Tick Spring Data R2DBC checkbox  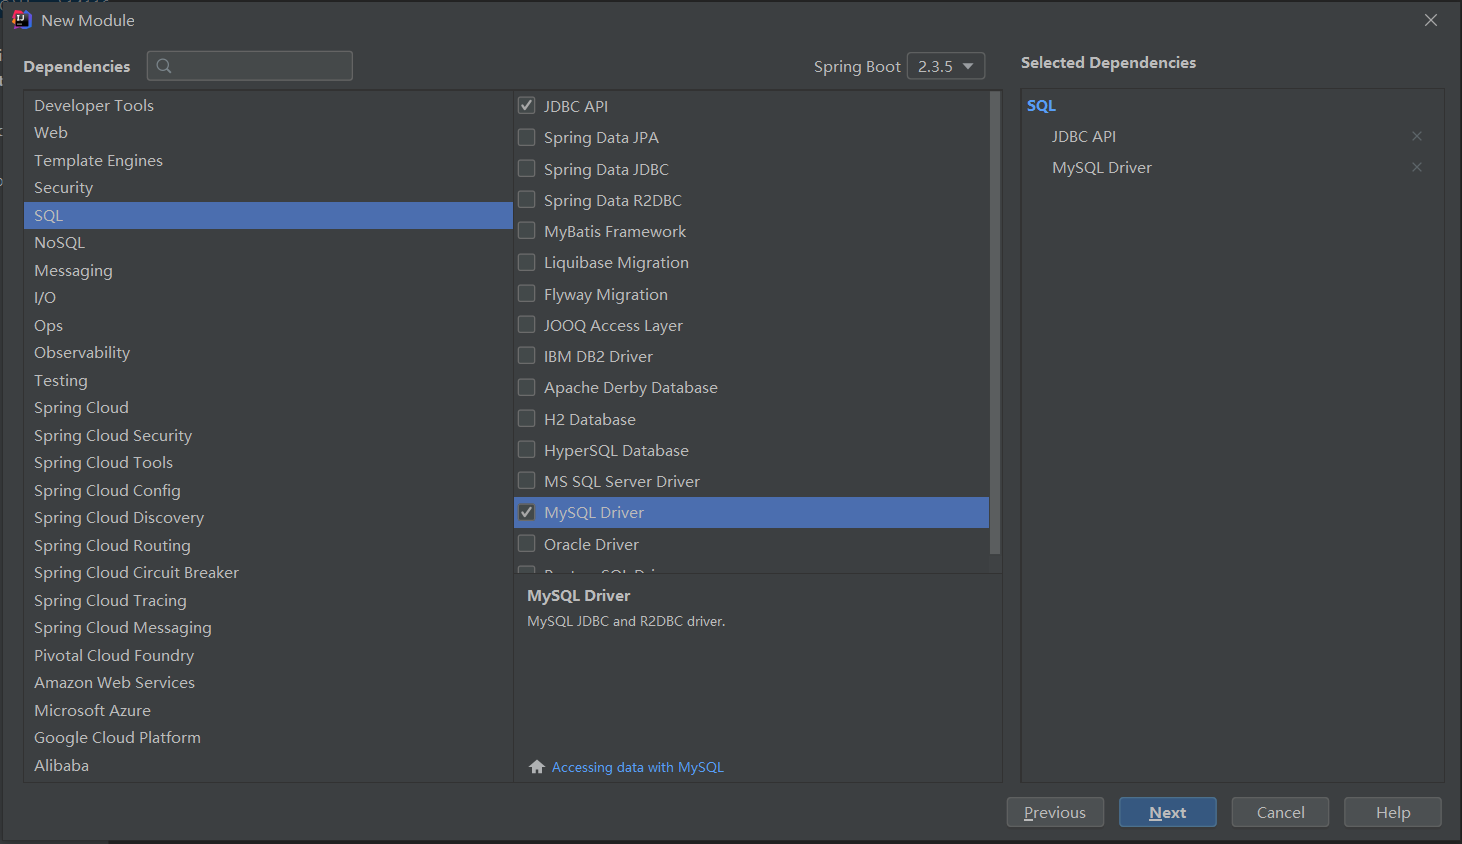tap(526, 199)
